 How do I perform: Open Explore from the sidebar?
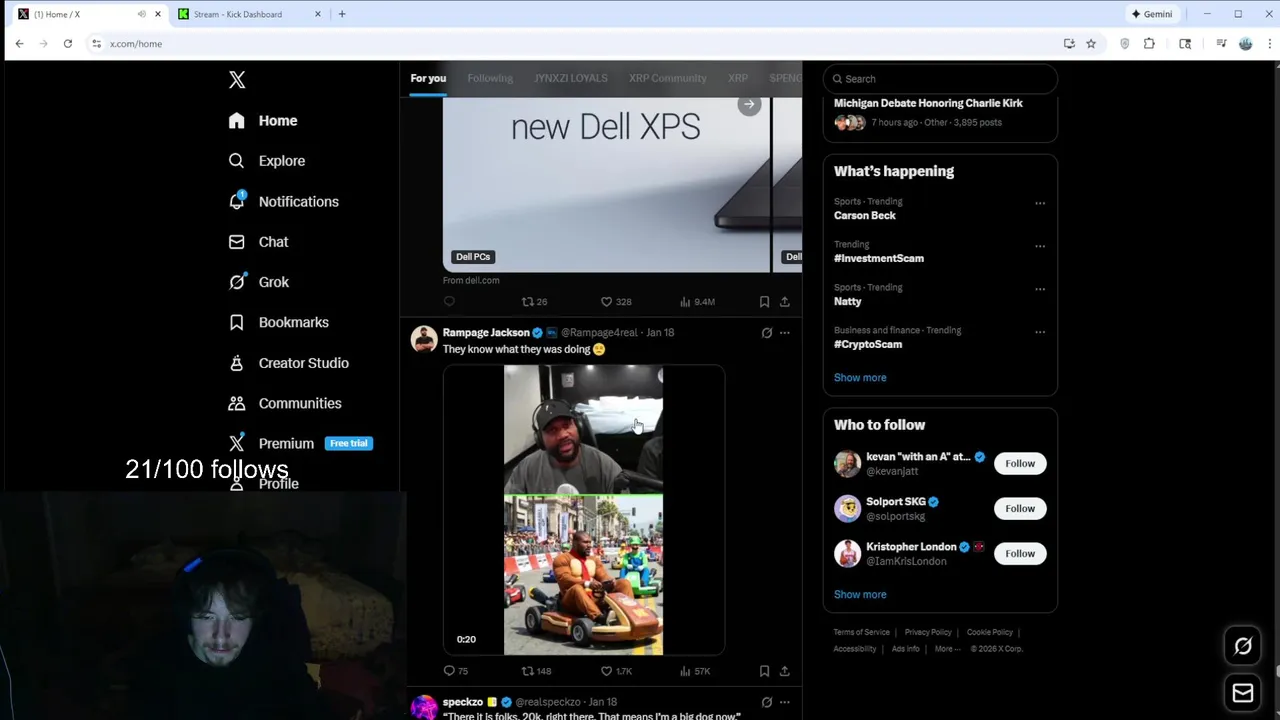tap(266, 161)
